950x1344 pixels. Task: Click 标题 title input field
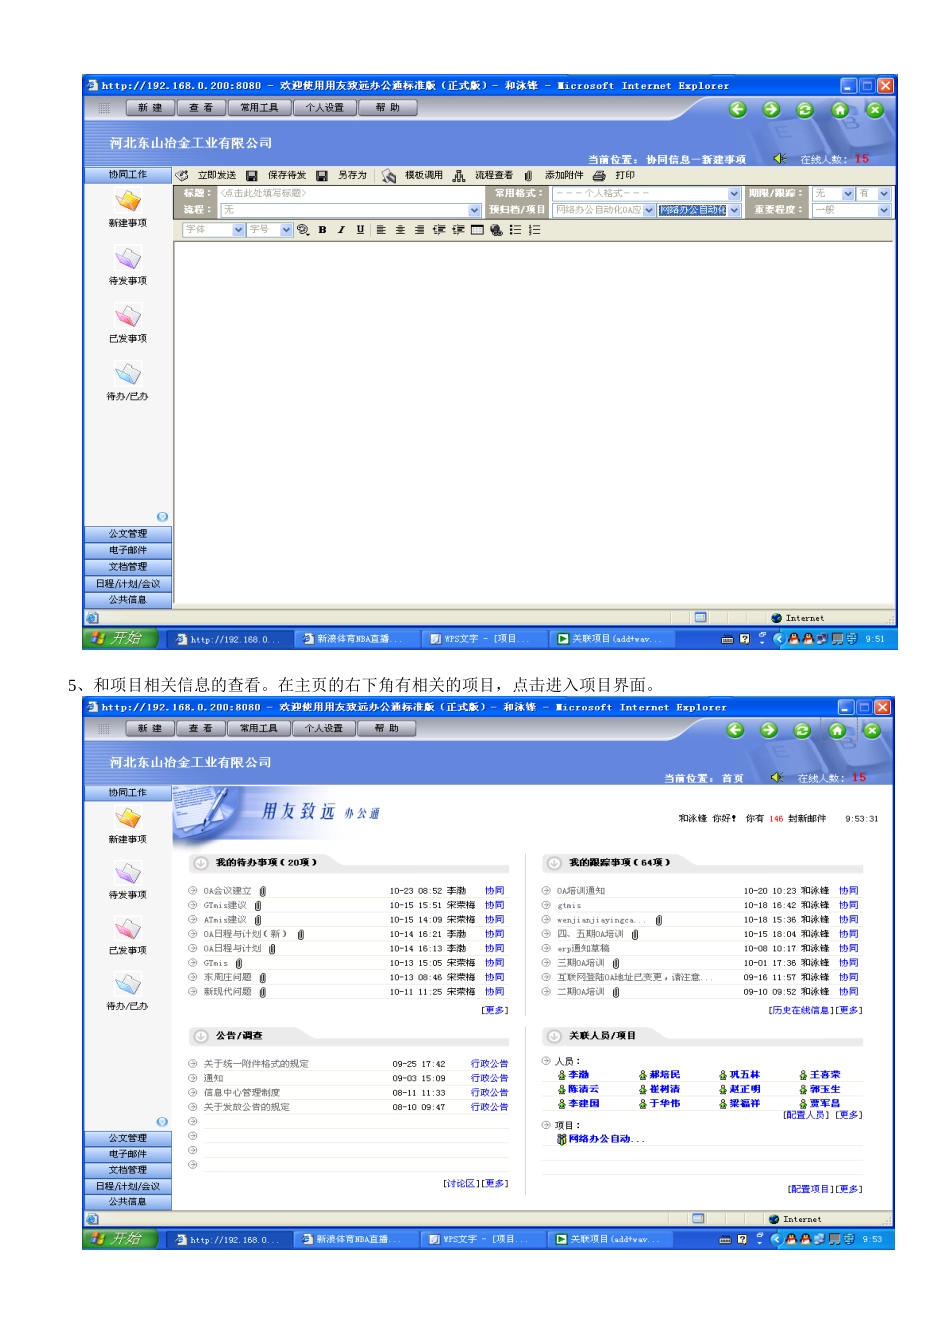click(351, 193)
